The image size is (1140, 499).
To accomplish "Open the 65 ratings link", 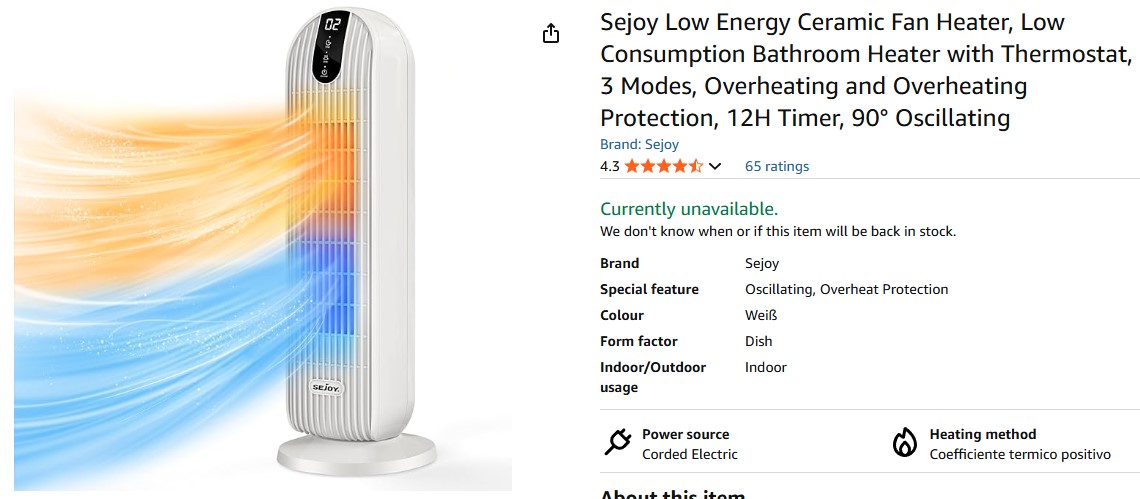I will click(777, 166).
